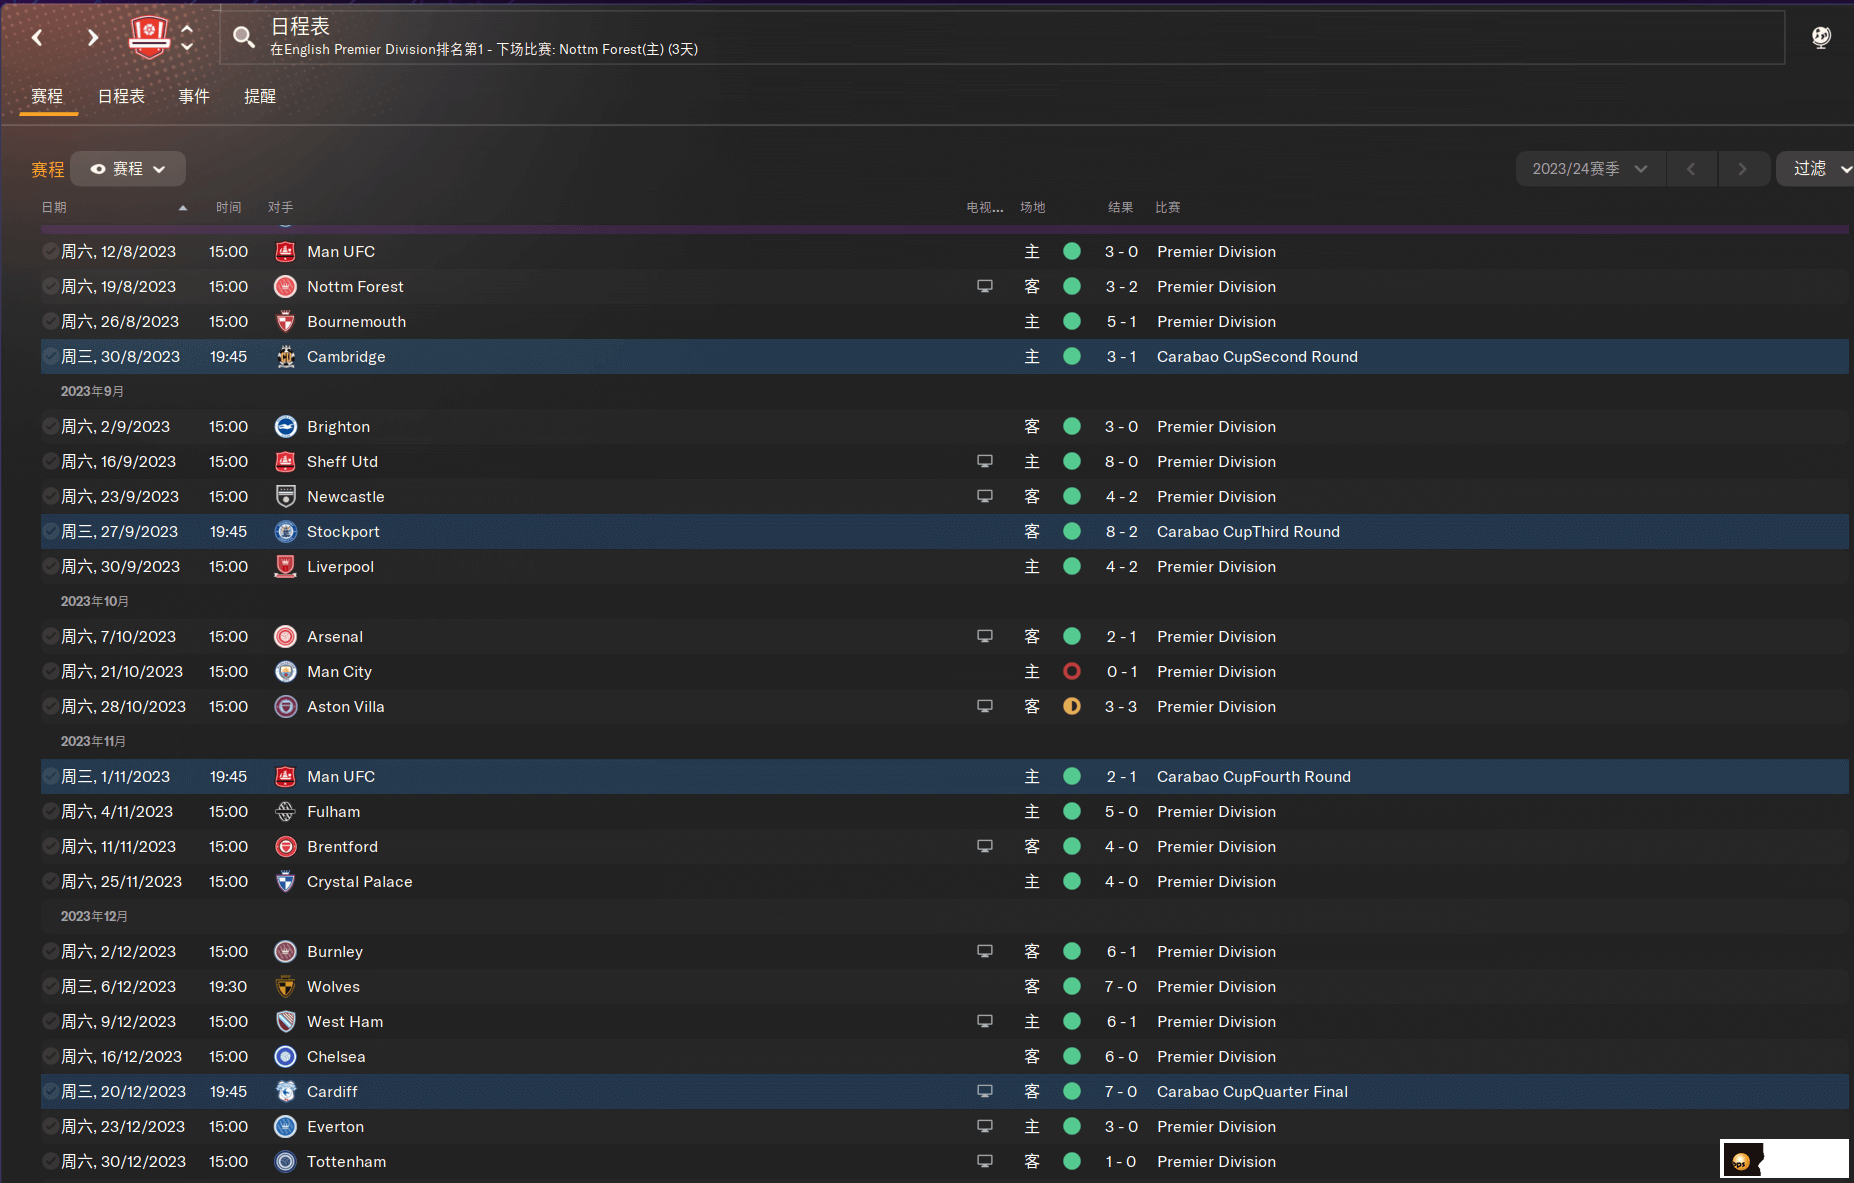1854x1183 pixels.
Task: Click the Nottm Forest club badge
Action: (285, 287)
